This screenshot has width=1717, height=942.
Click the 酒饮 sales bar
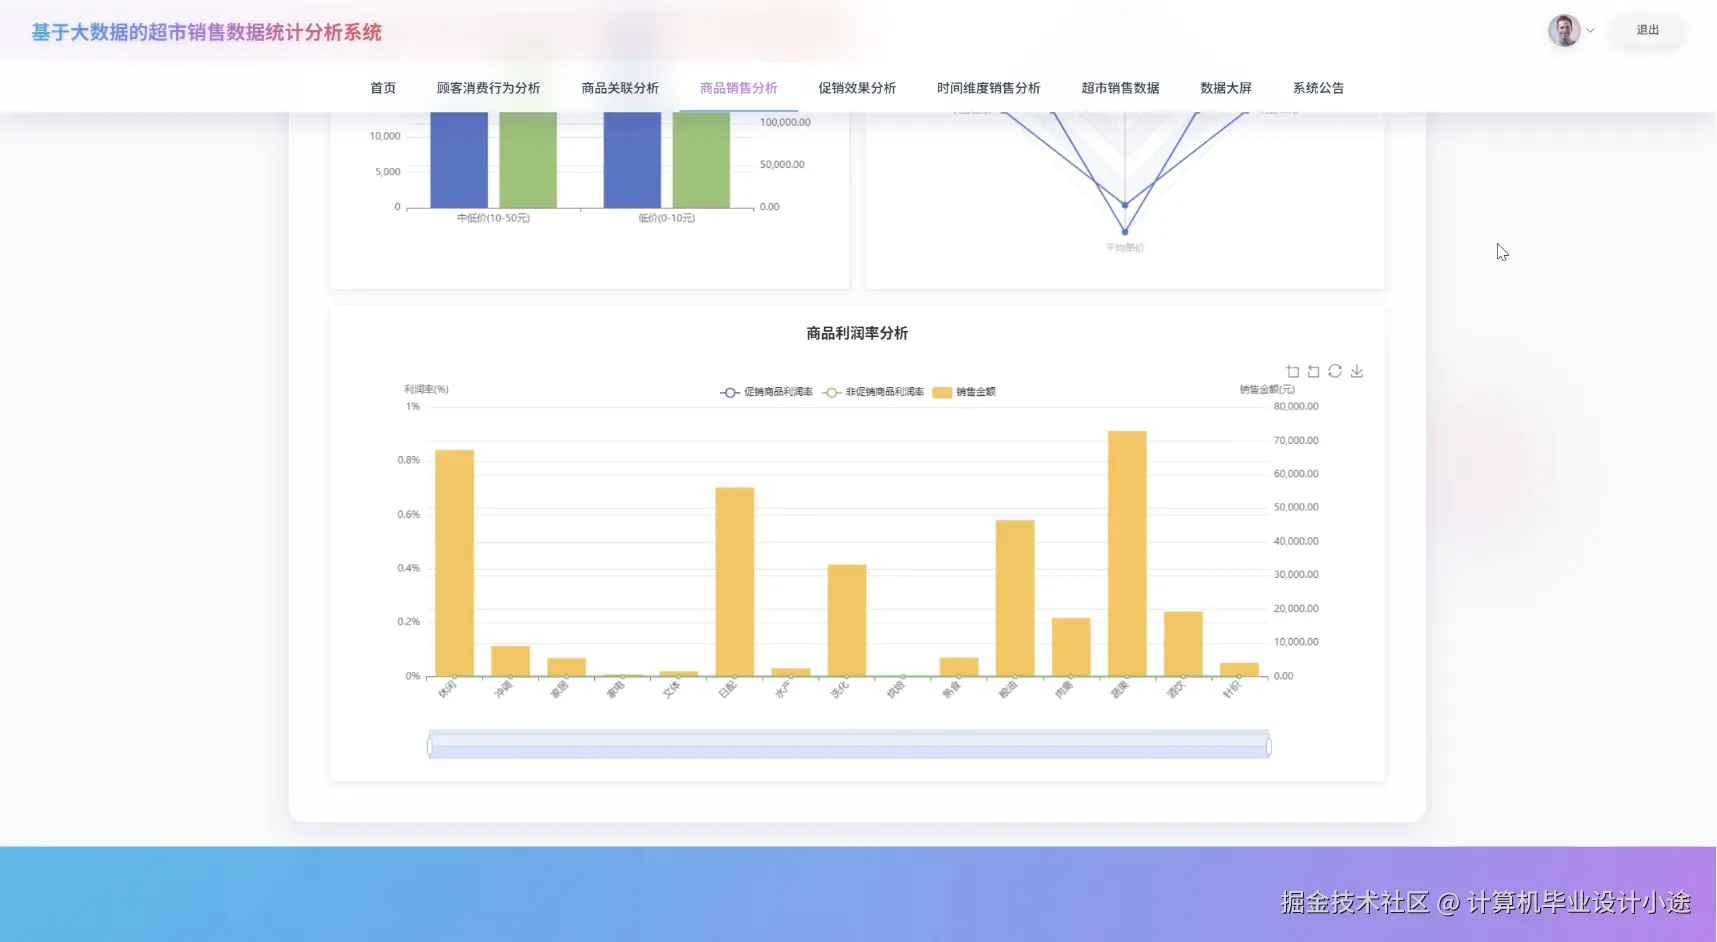click(x=1183, y=644)
